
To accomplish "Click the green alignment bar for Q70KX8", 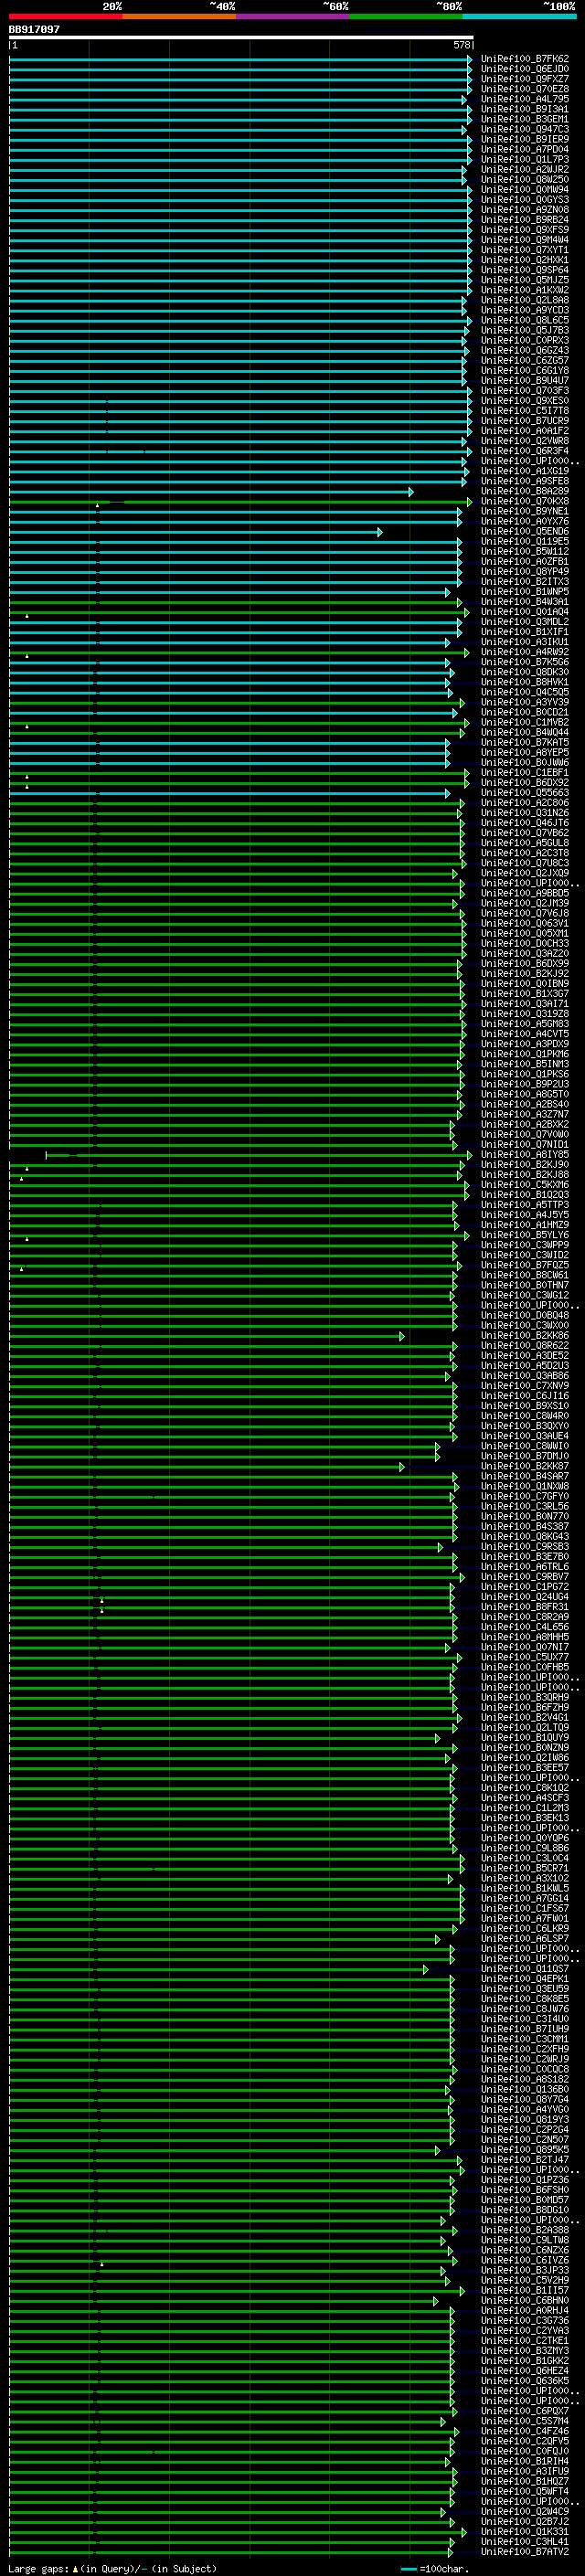I will [241, 502].
